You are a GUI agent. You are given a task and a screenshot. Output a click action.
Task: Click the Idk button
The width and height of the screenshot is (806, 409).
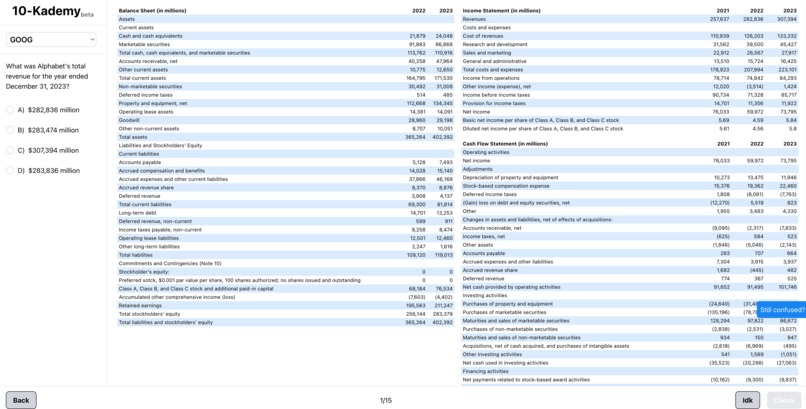point(747,400)
